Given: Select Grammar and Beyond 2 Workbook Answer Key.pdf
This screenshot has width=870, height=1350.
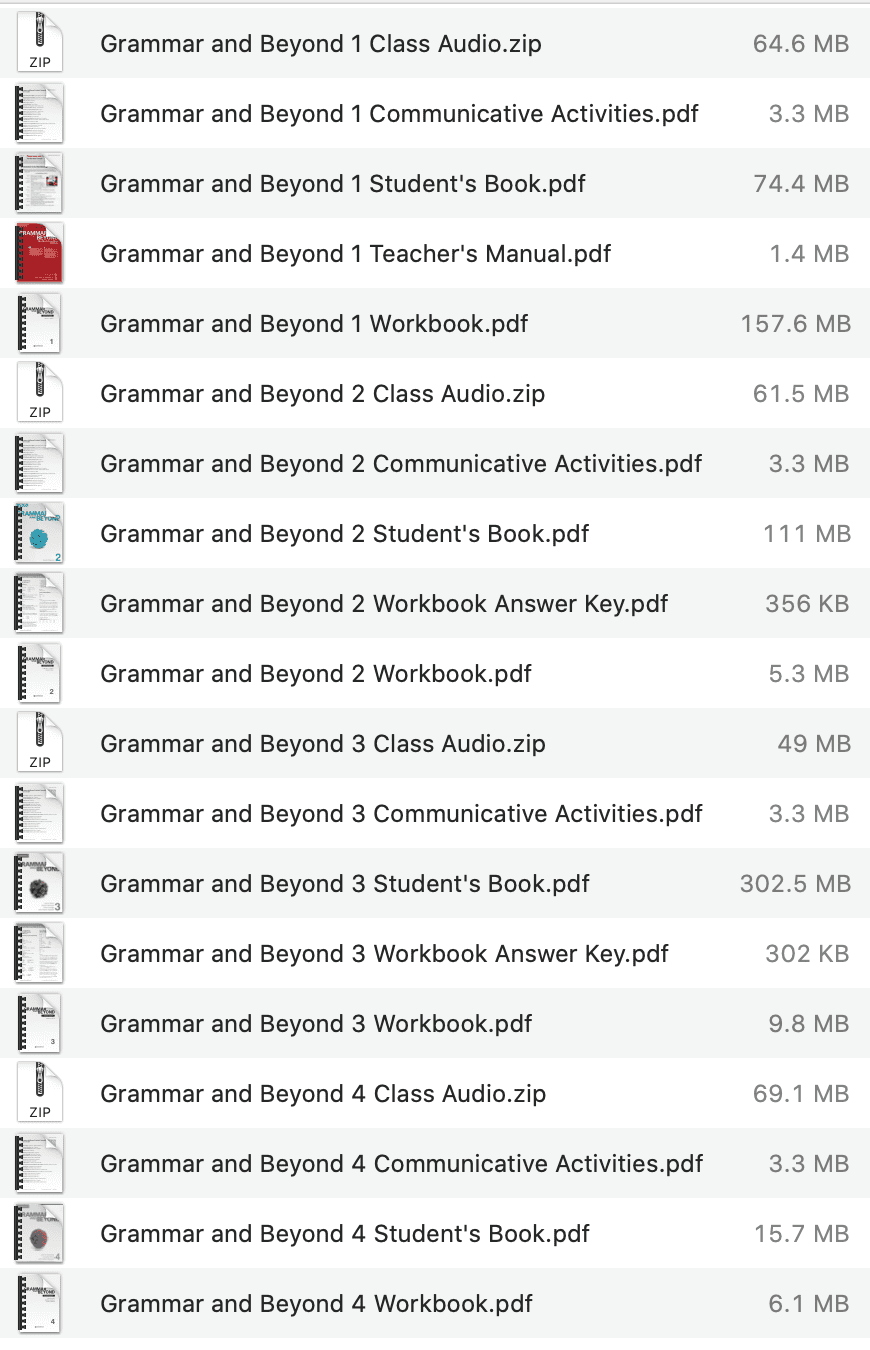Looking at the screenshot, I should click(x=384, y=604).
